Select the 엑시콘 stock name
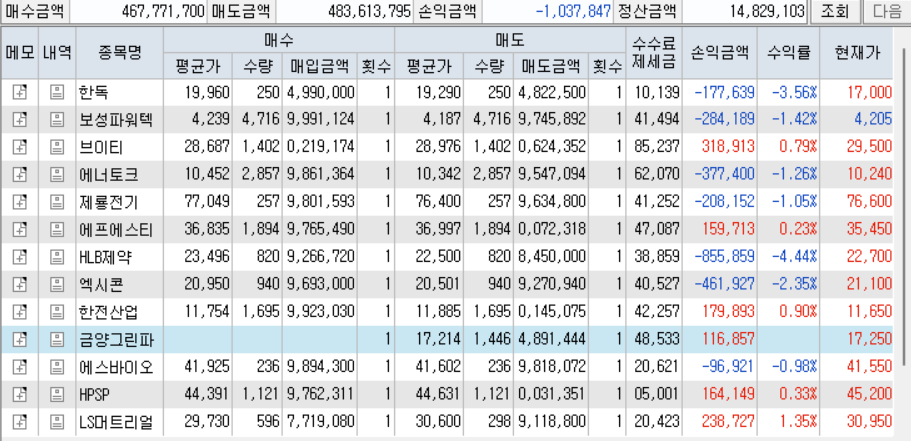 pyautogui.click(x=101, y=285)
